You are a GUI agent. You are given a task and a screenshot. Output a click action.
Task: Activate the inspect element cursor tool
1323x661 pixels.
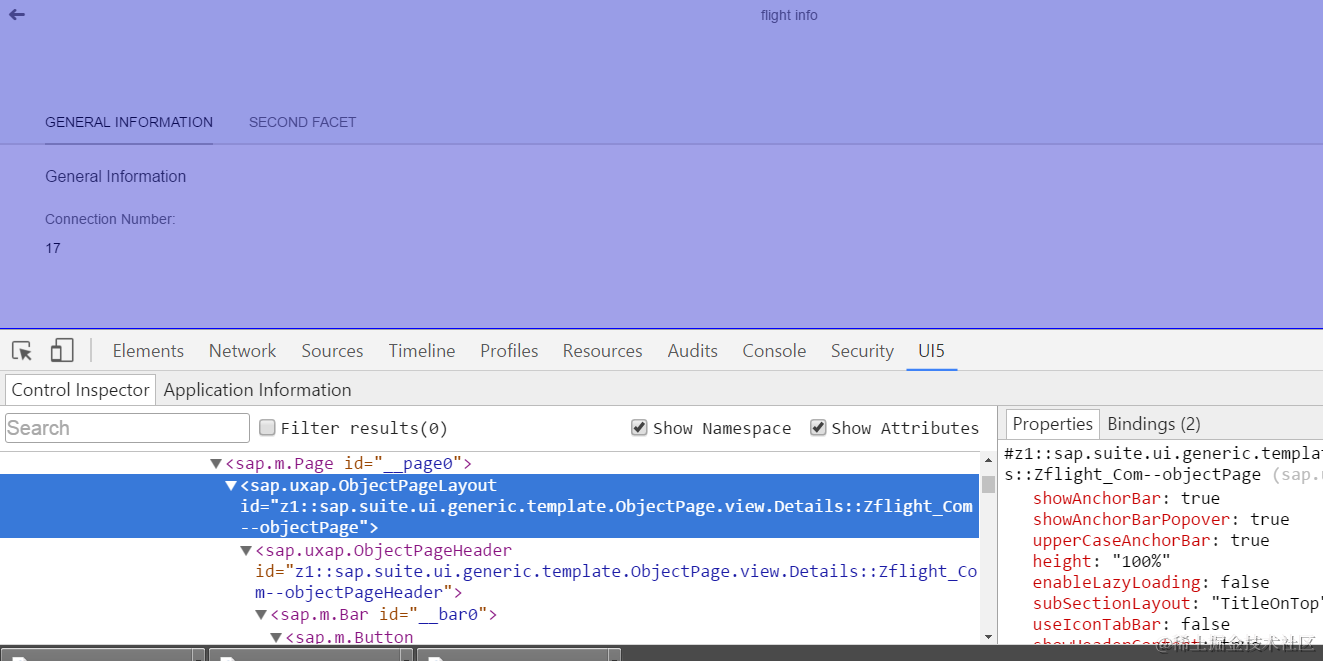22,351
